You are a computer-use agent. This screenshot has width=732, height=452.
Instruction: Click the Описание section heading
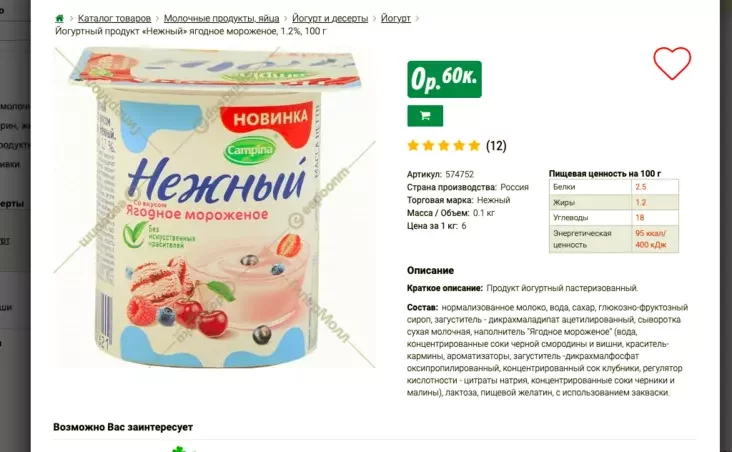click(430, 270)
